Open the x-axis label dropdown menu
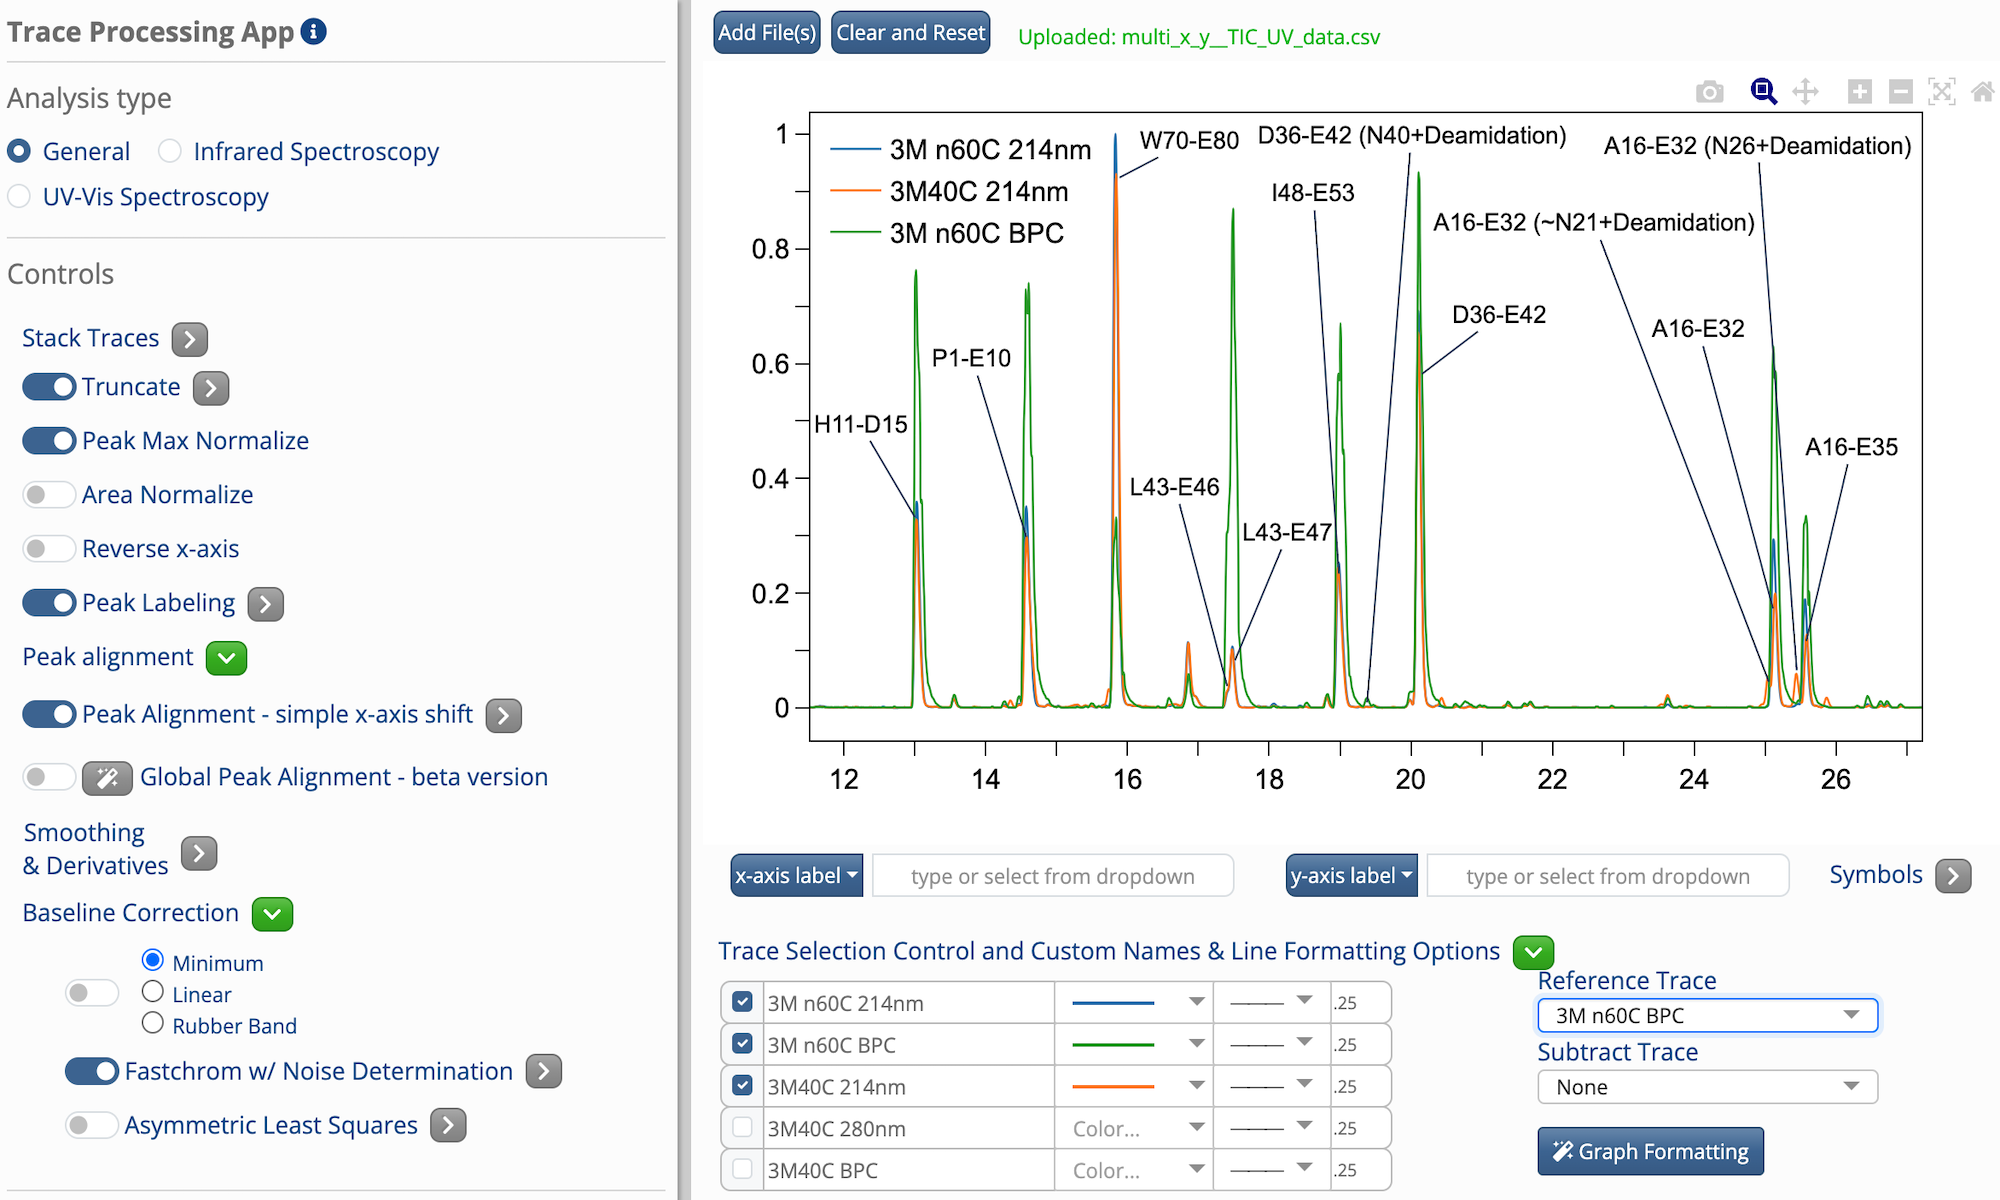The width and height of the screenshot is (2000, 1200). [796, 876]
